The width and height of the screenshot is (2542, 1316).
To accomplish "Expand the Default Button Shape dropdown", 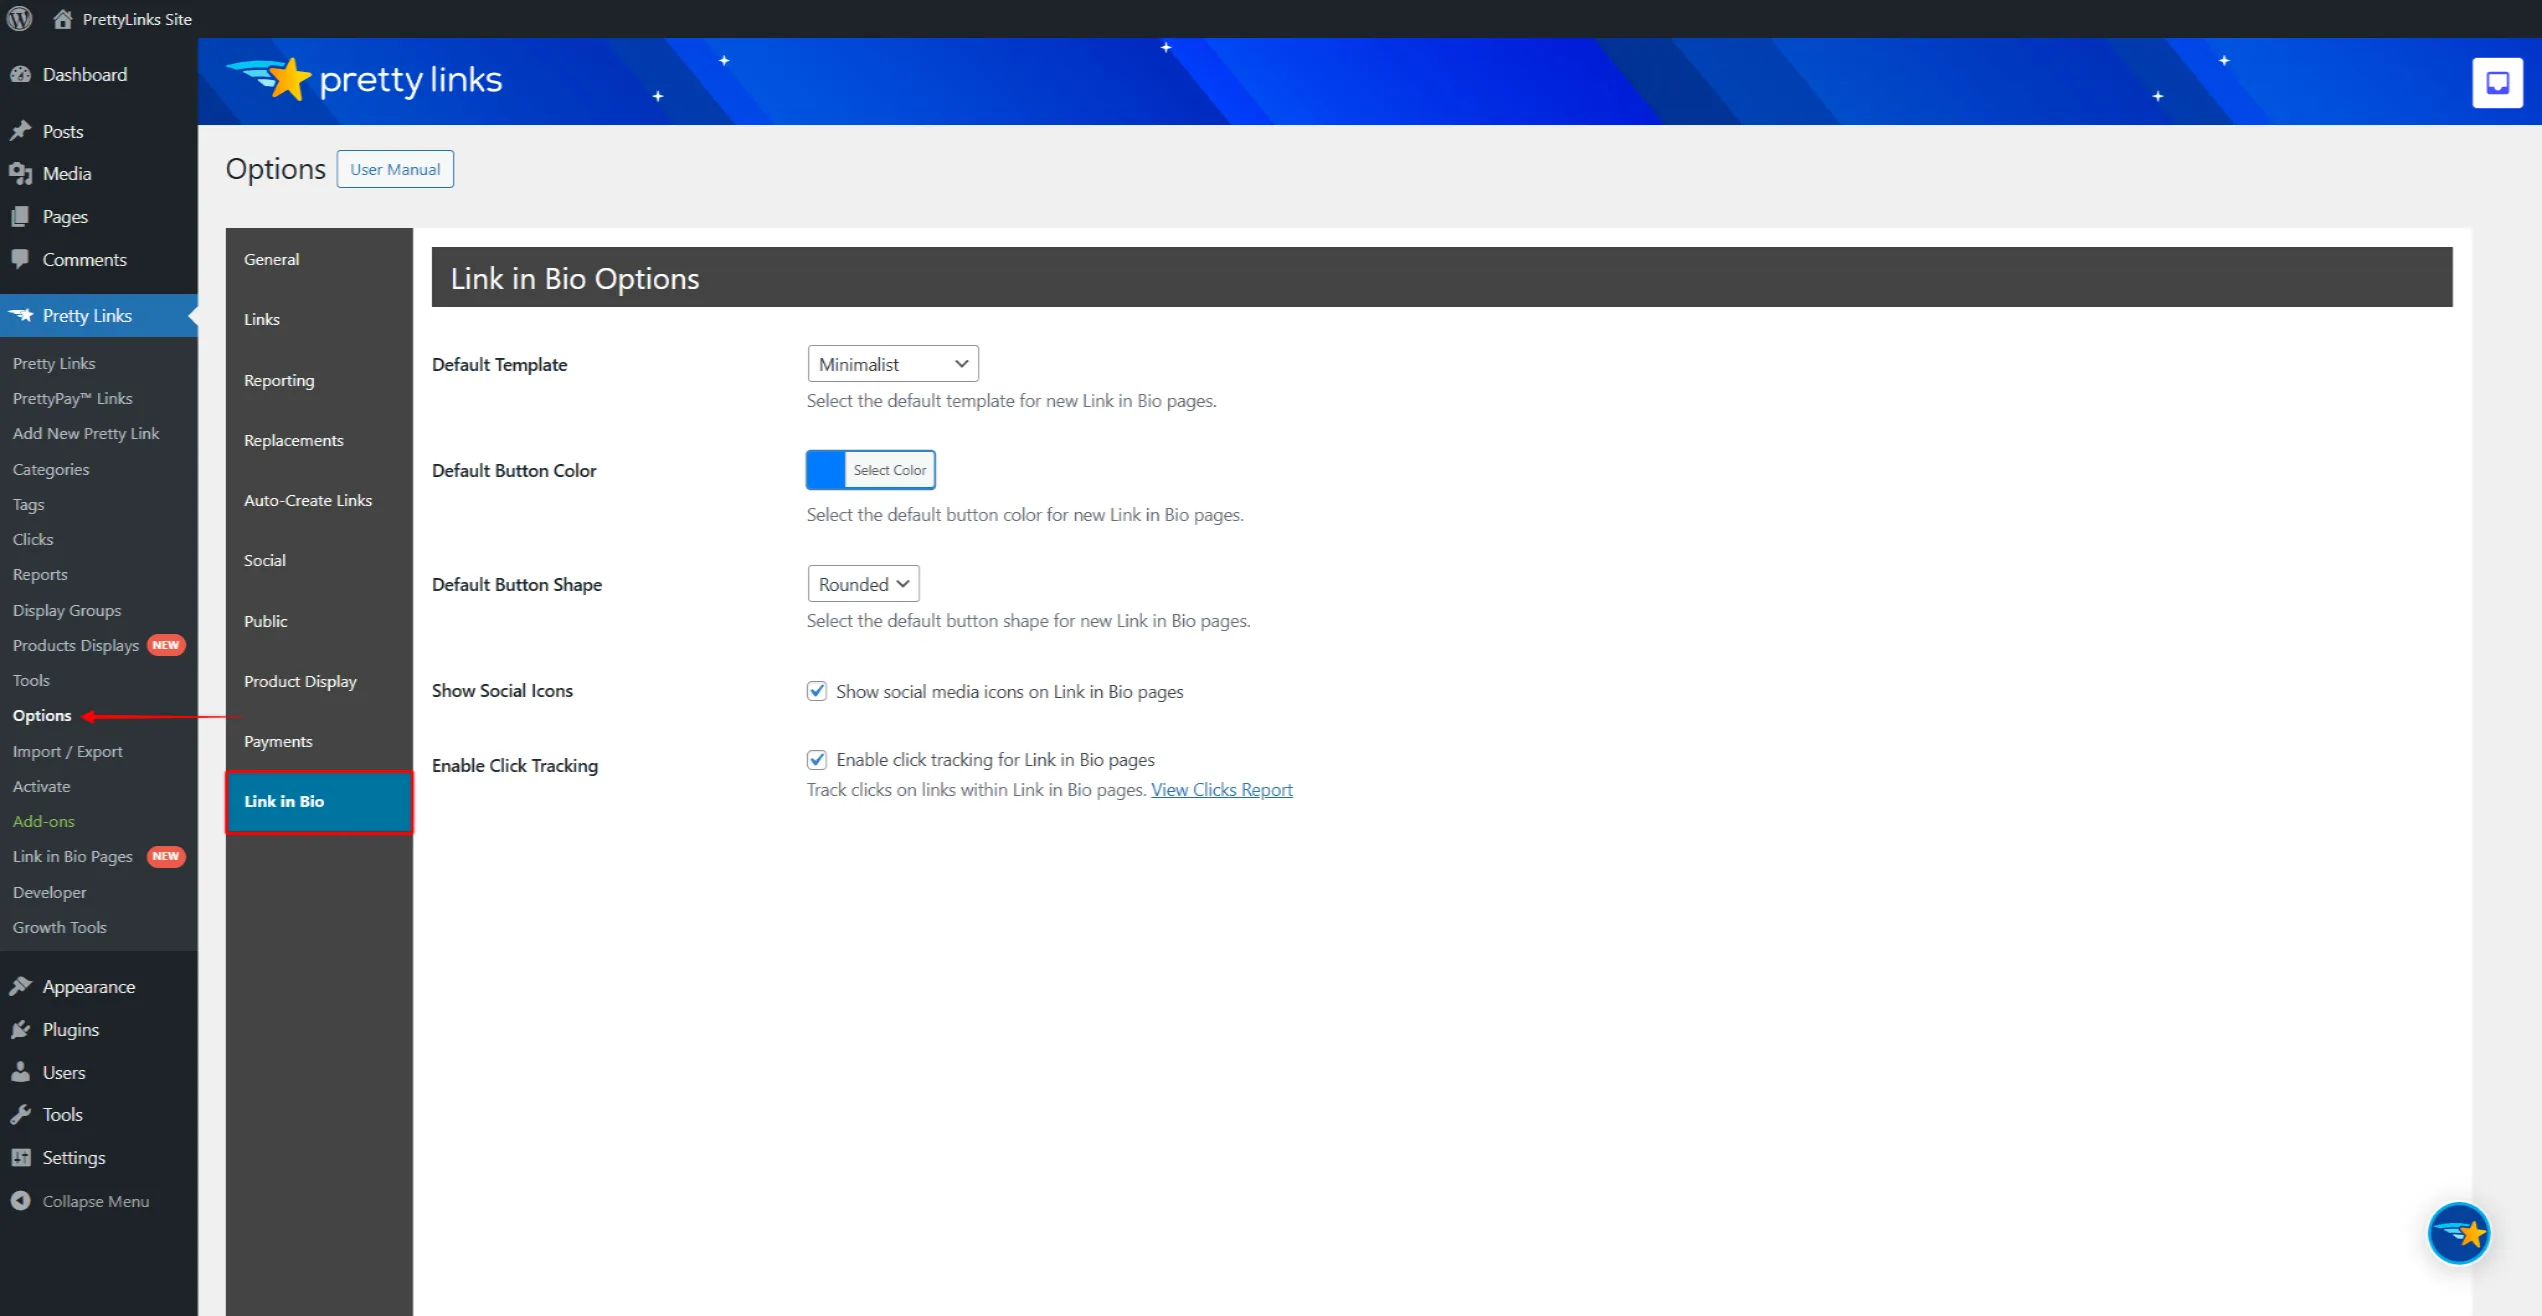I will pos(863,584).
